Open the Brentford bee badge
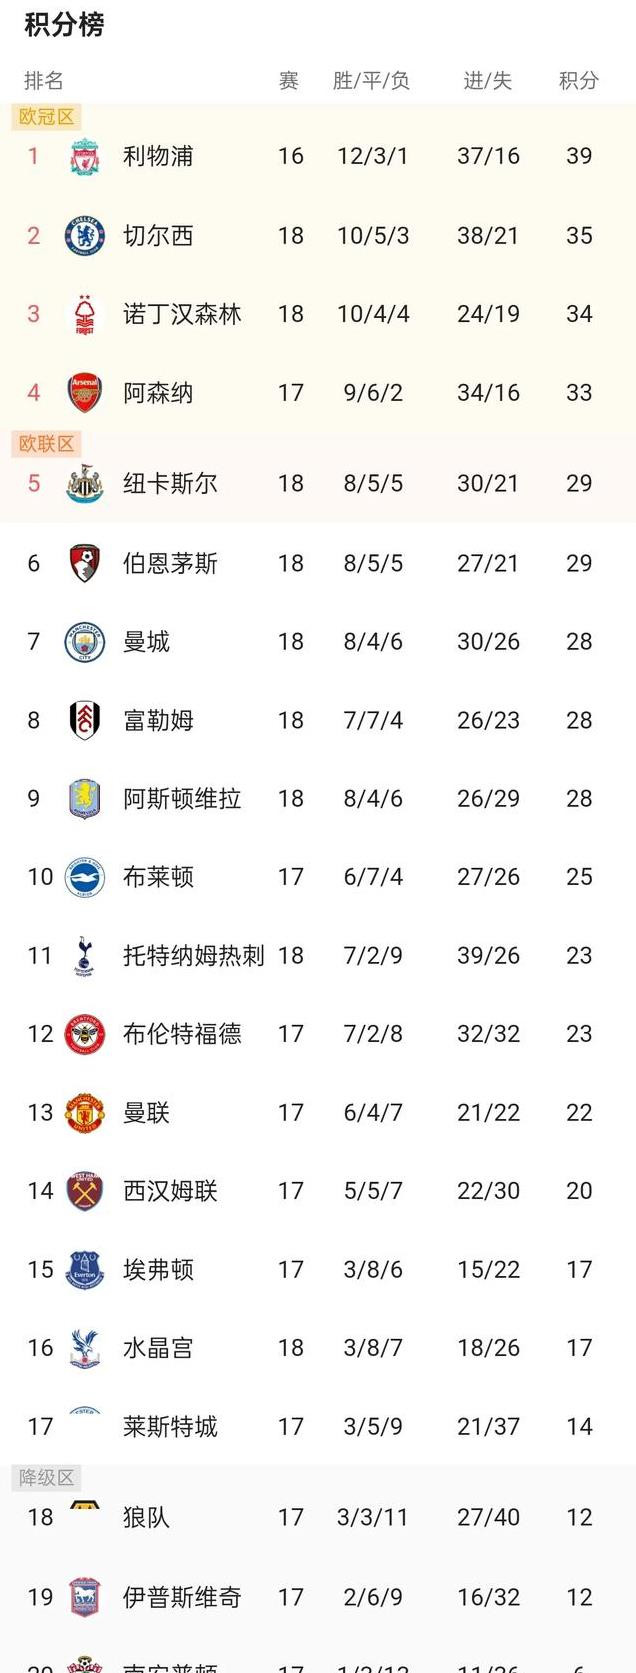Screen dimensions: 636x1673 (x=85, y=1034)
